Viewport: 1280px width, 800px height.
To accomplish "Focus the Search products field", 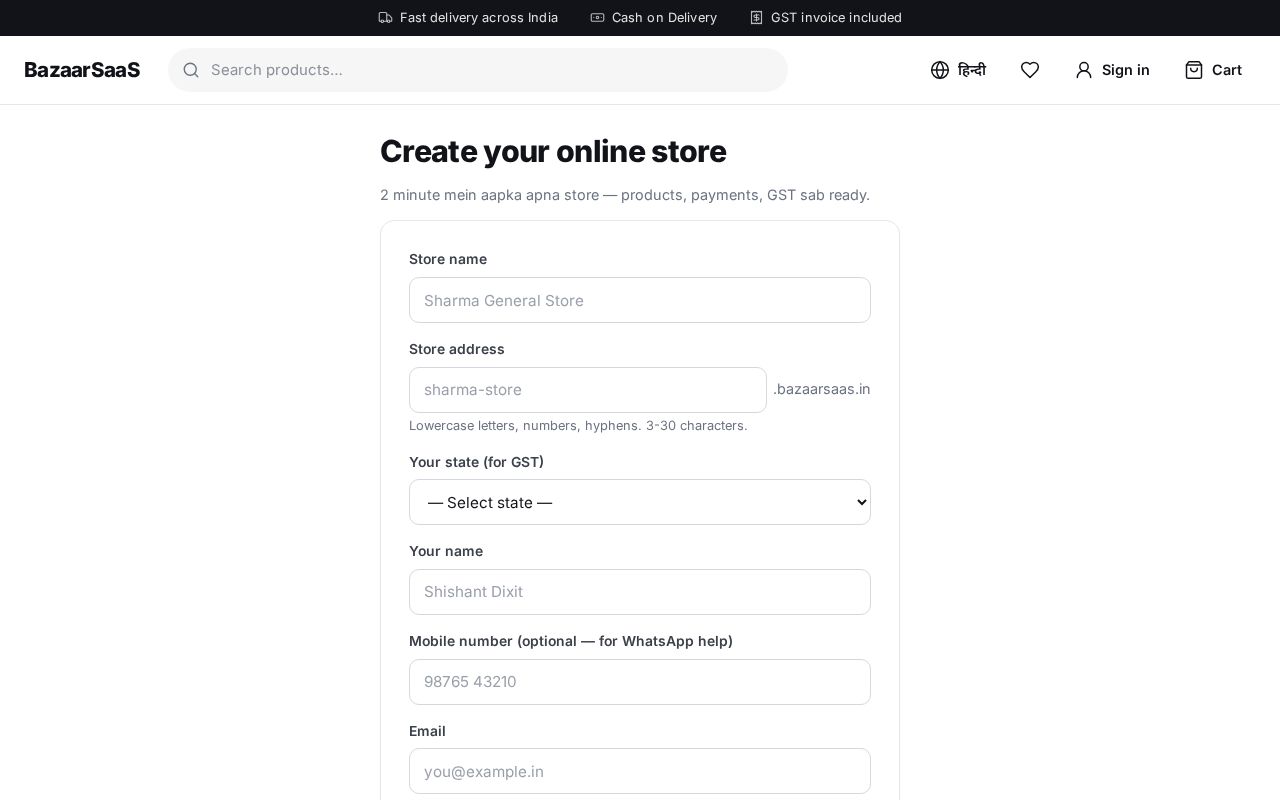I will point(478,70).
